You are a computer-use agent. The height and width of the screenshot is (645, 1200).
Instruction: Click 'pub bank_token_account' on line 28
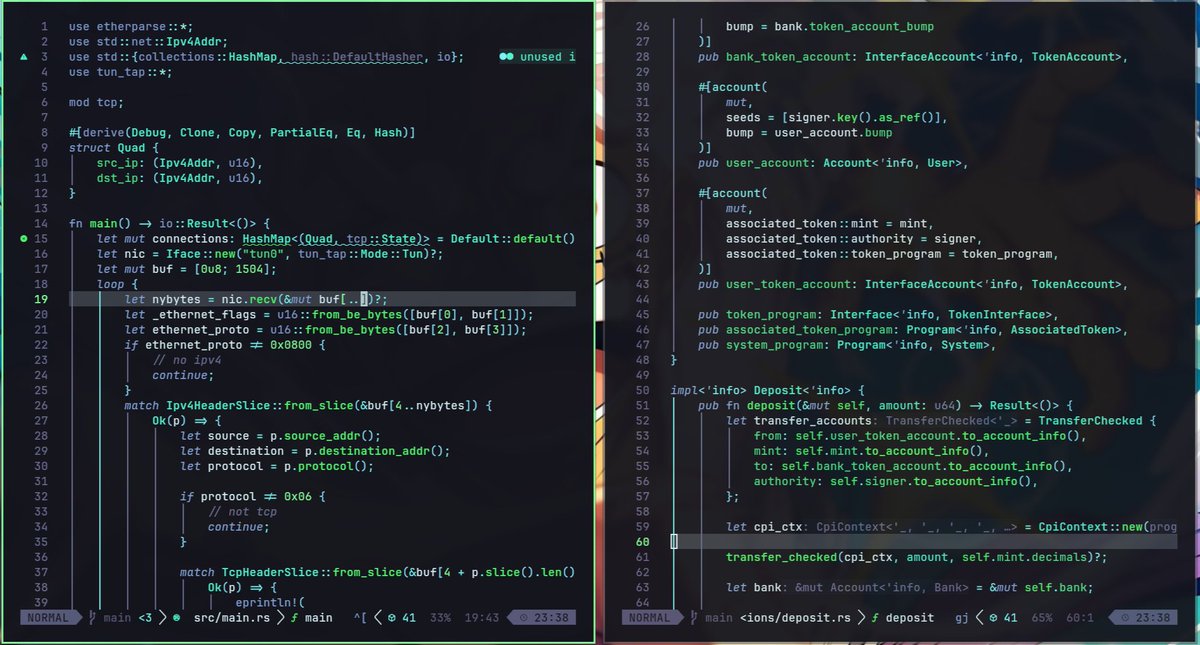[x=777, y=57]
